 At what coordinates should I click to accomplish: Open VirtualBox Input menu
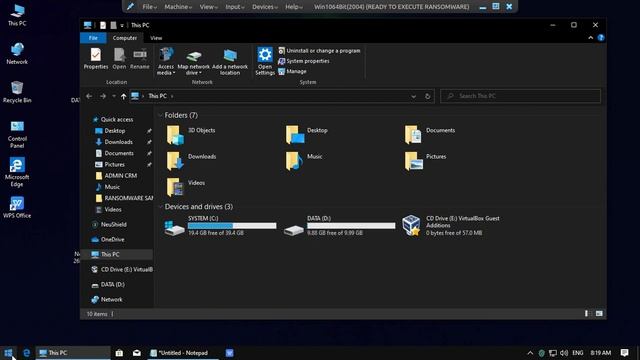(x=235, y=7)
